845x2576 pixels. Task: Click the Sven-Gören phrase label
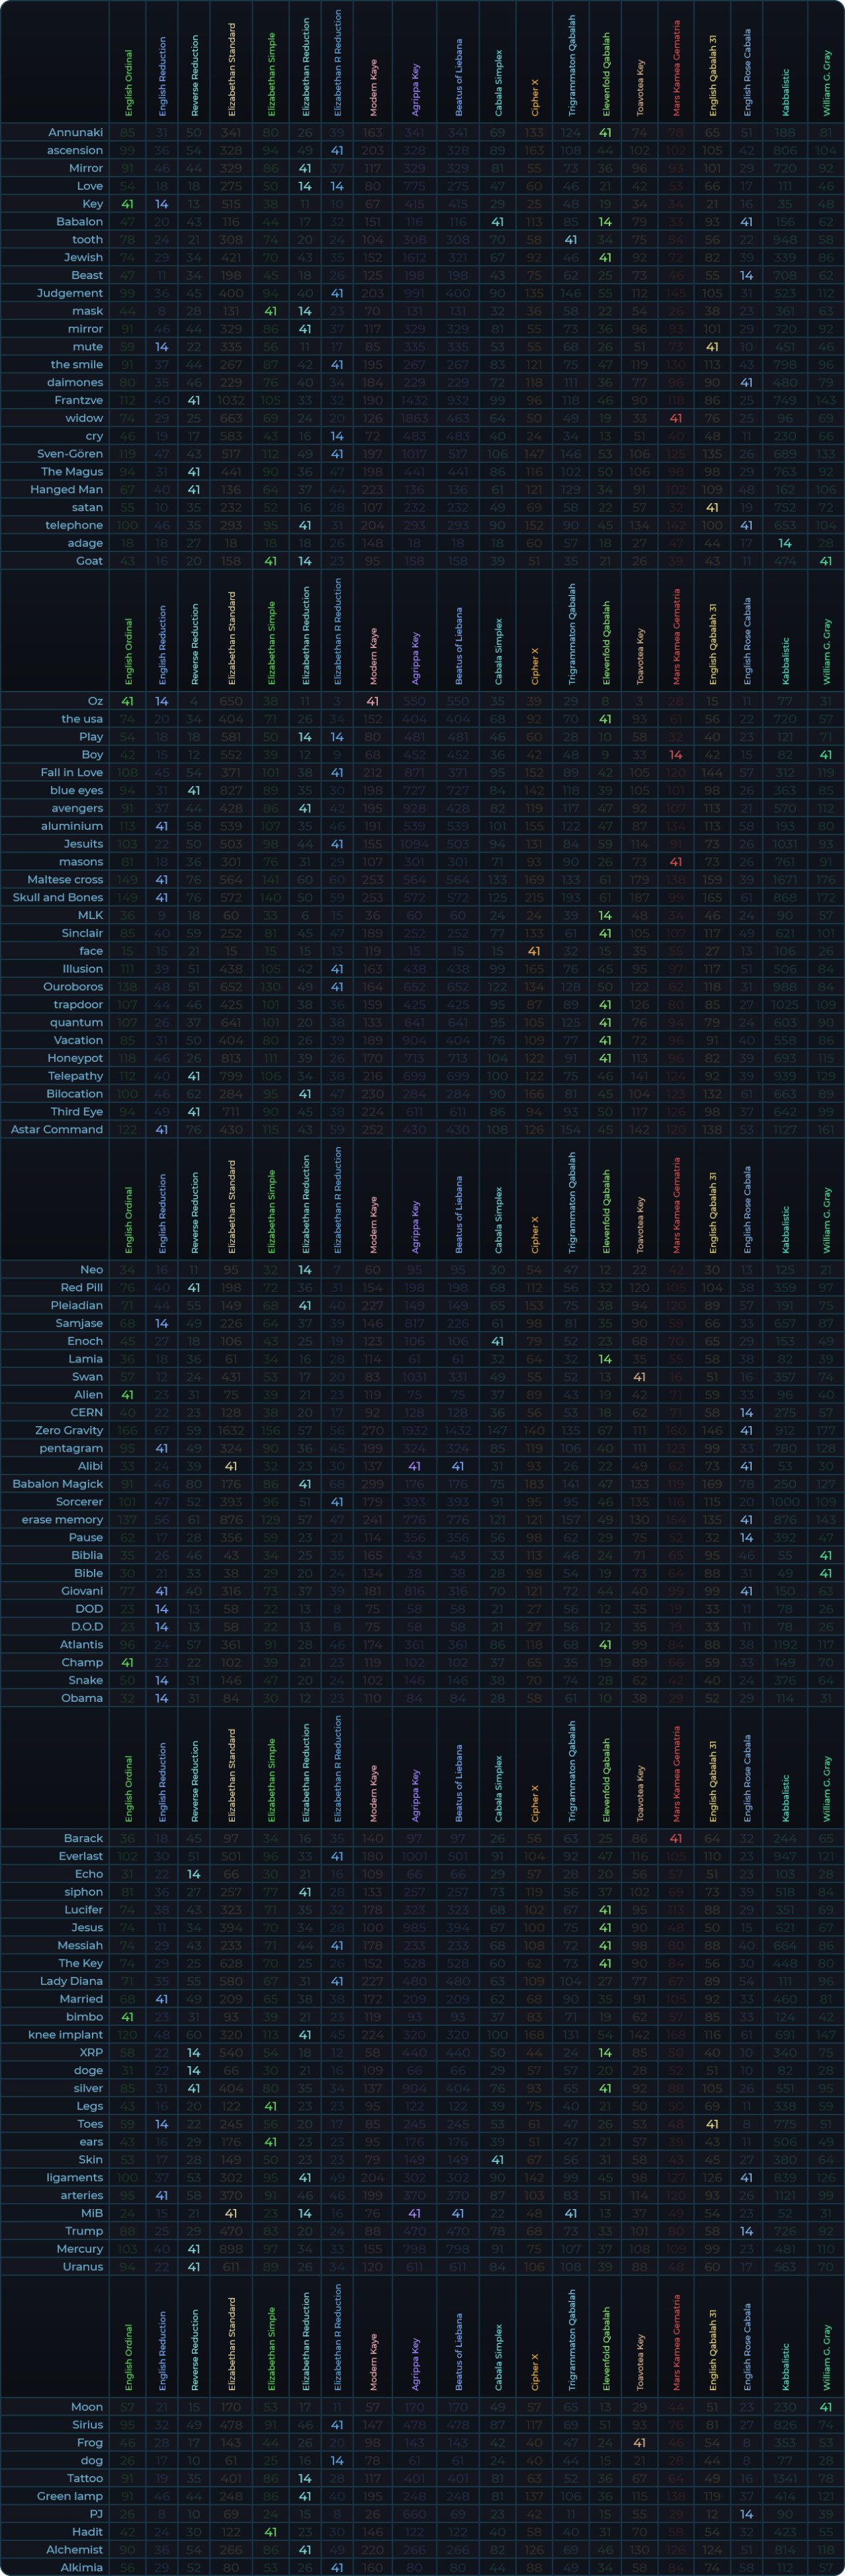click(70, 453)
